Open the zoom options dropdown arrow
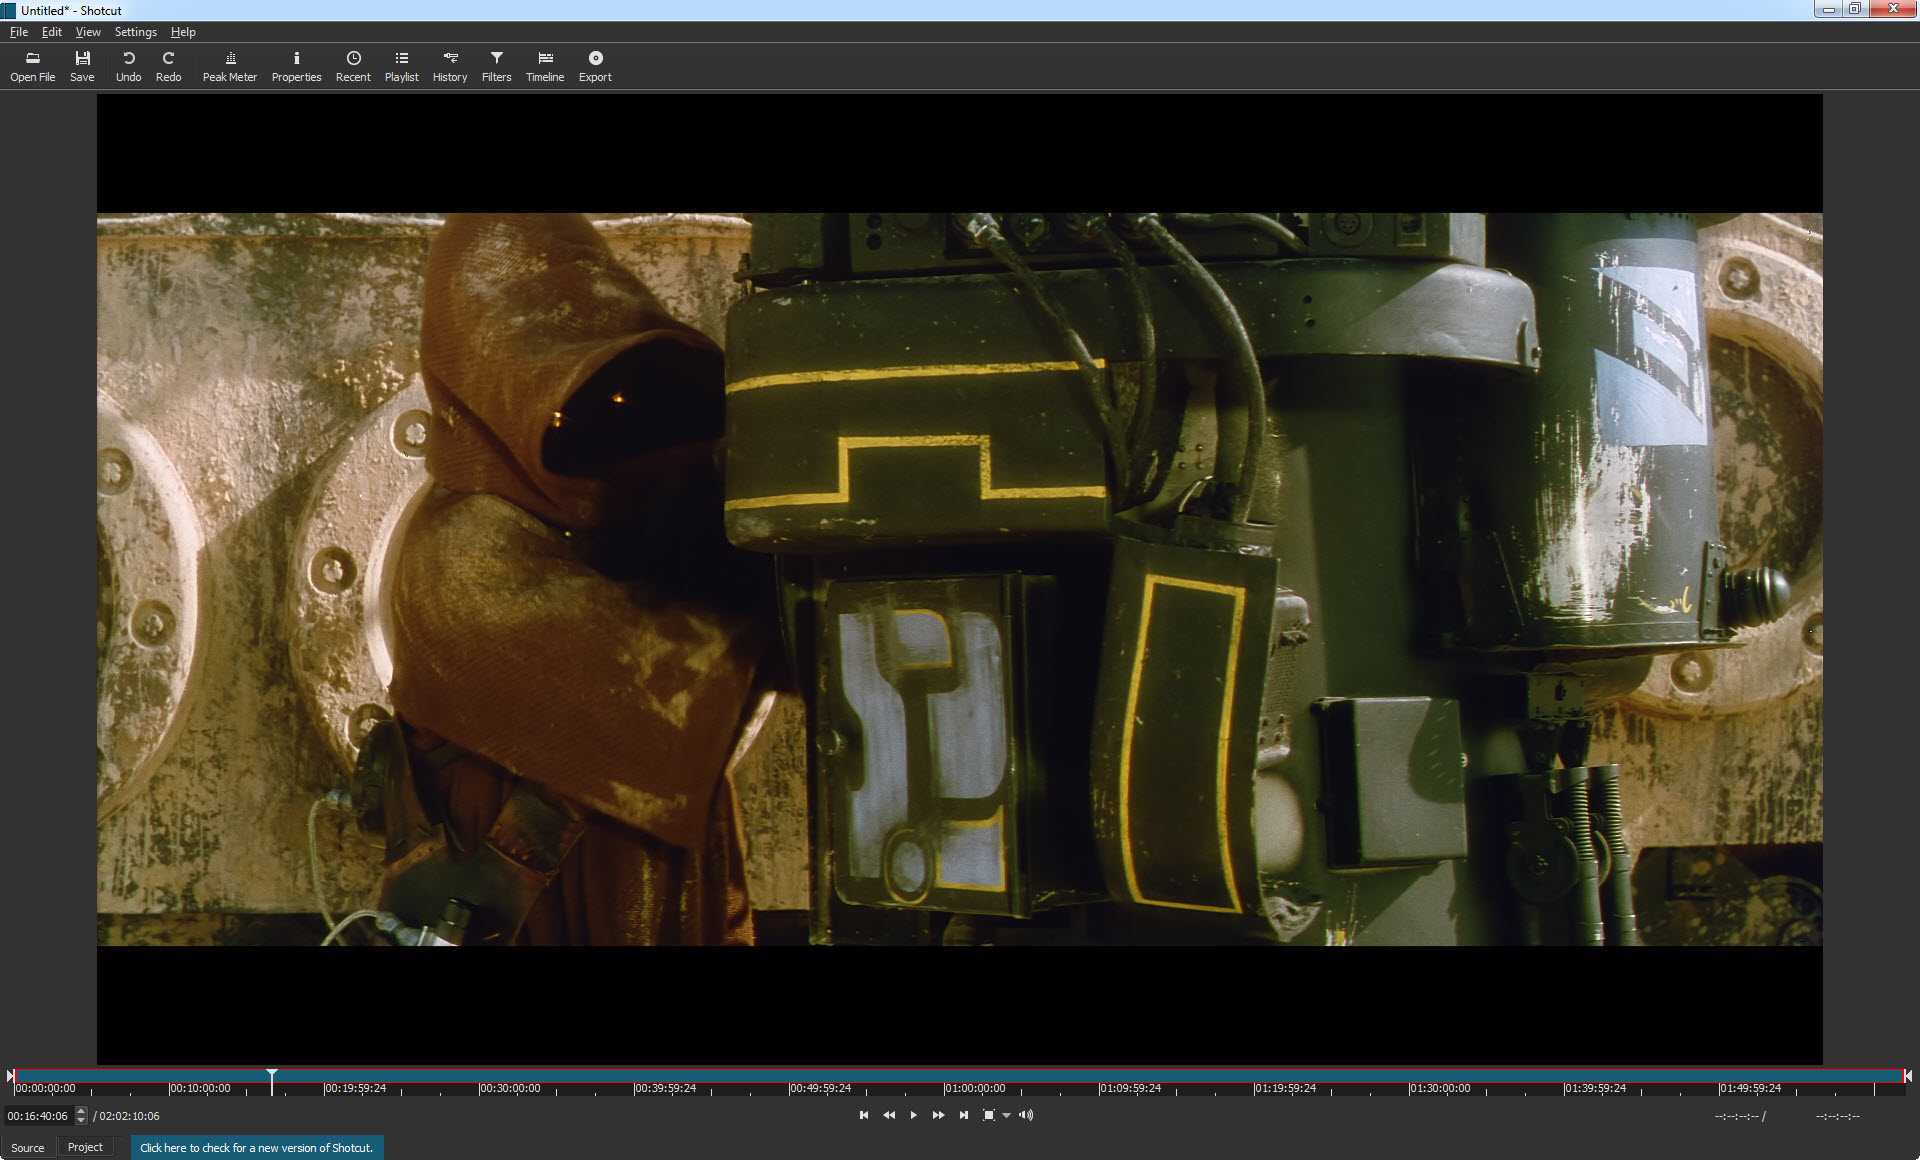 point(1007,1116)
